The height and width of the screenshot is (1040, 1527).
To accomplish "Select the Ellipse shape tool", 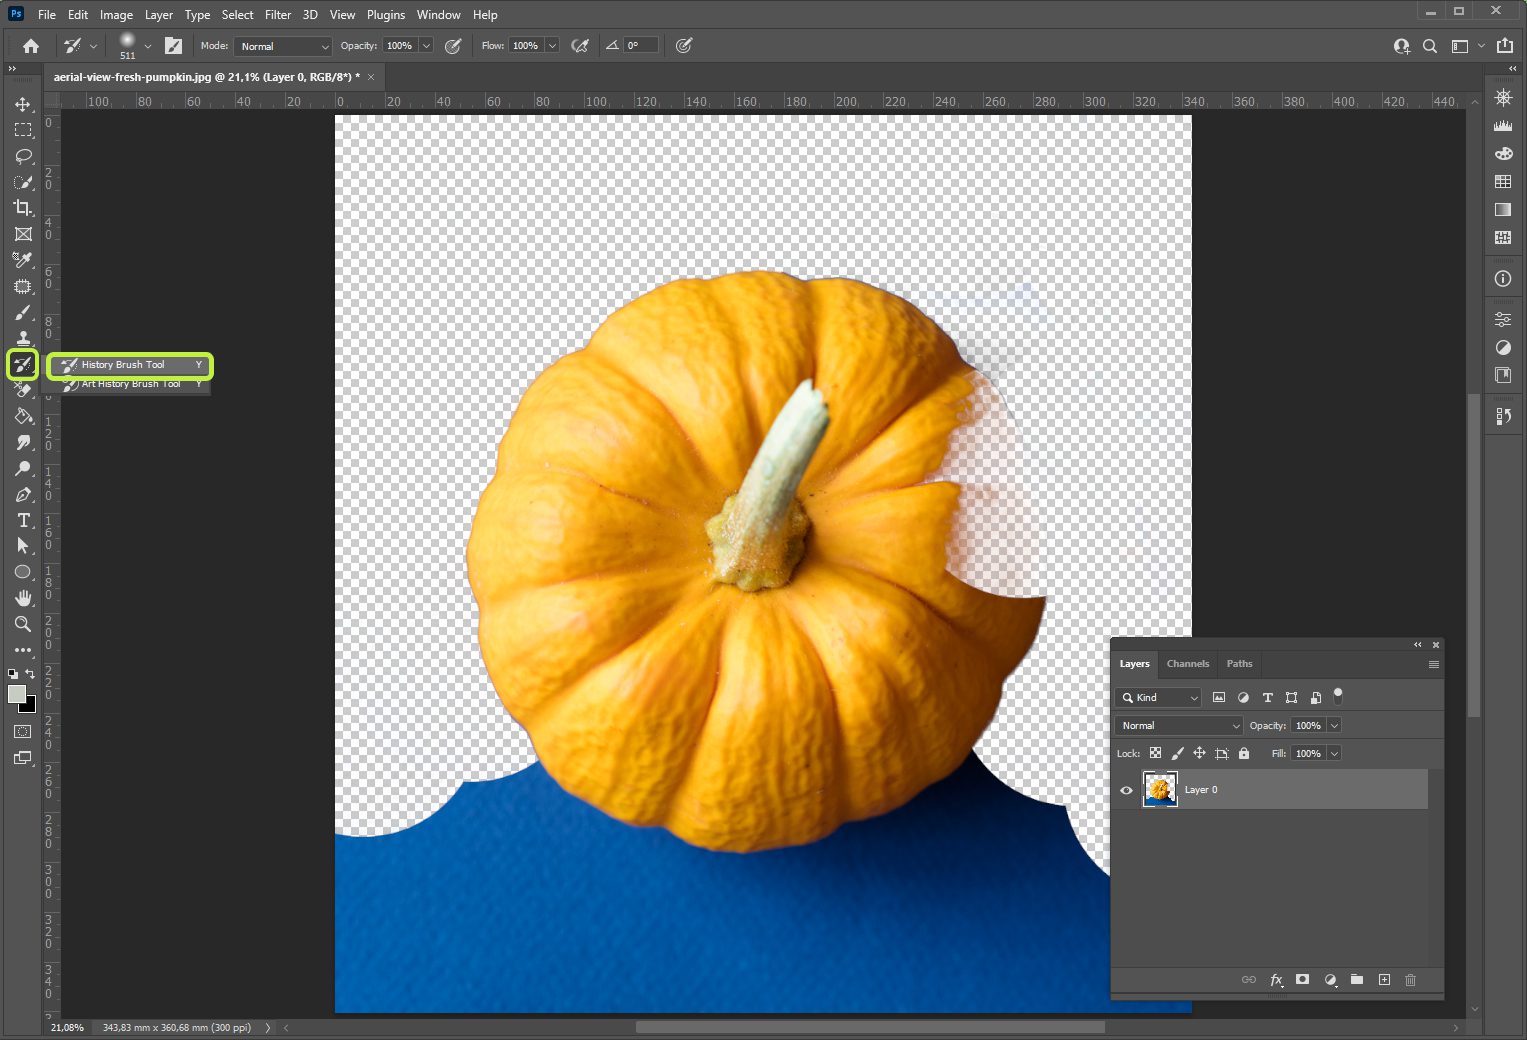I will pyautogui.click(x=23, y=572).
